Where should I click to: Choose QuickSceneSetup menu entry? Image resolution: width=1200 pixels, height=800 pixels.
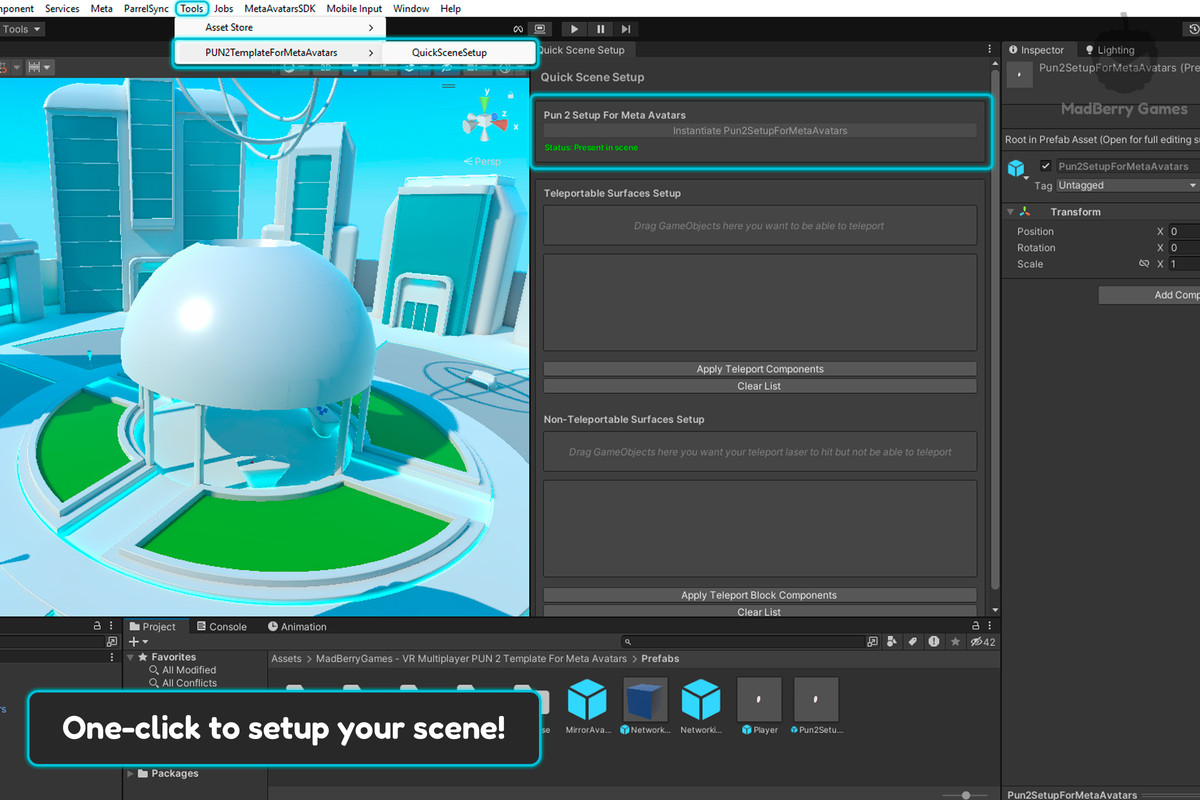[x=449, y=52]
